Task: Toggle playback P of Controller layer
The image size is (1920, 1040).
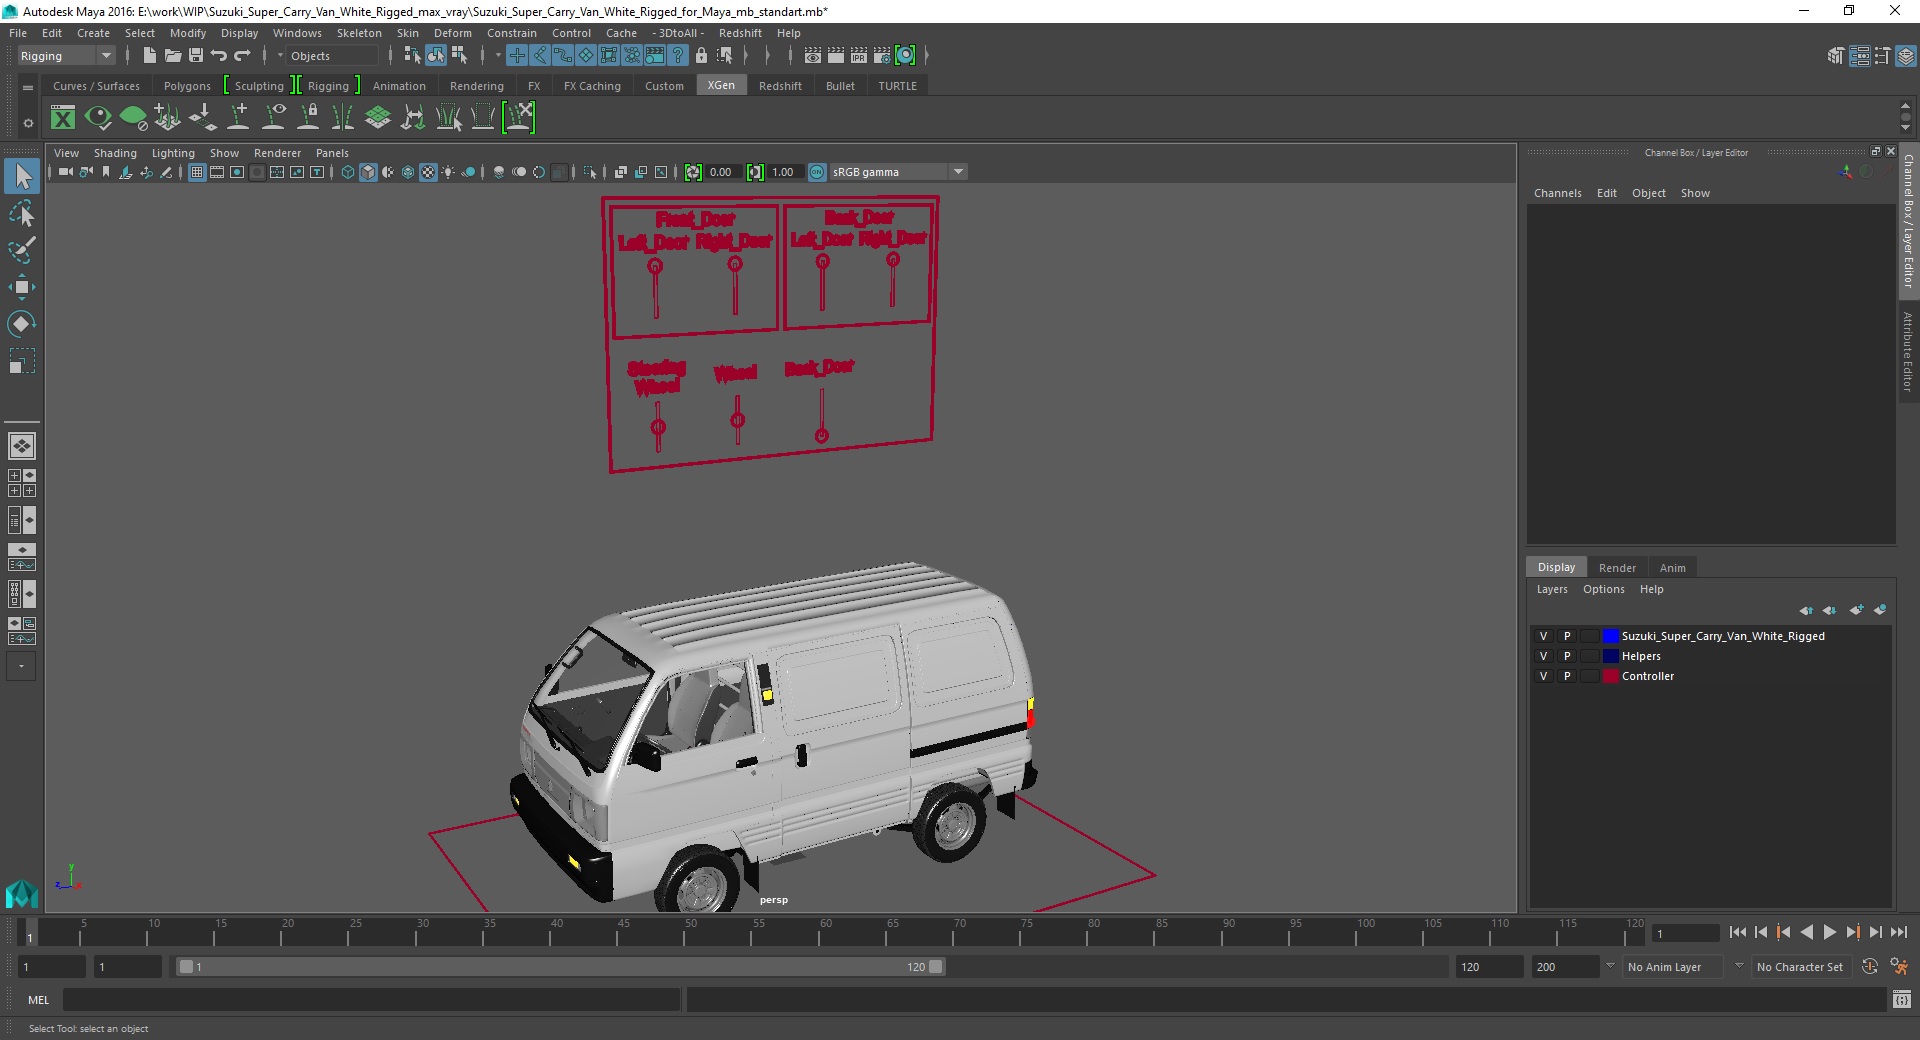Action: pyautogui.click(x=1567, y=676)
